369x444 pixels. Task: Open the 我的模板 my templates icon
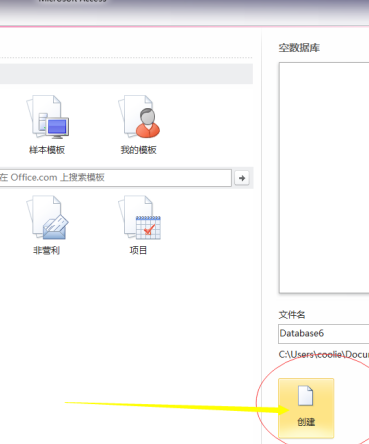pos(139,125)
